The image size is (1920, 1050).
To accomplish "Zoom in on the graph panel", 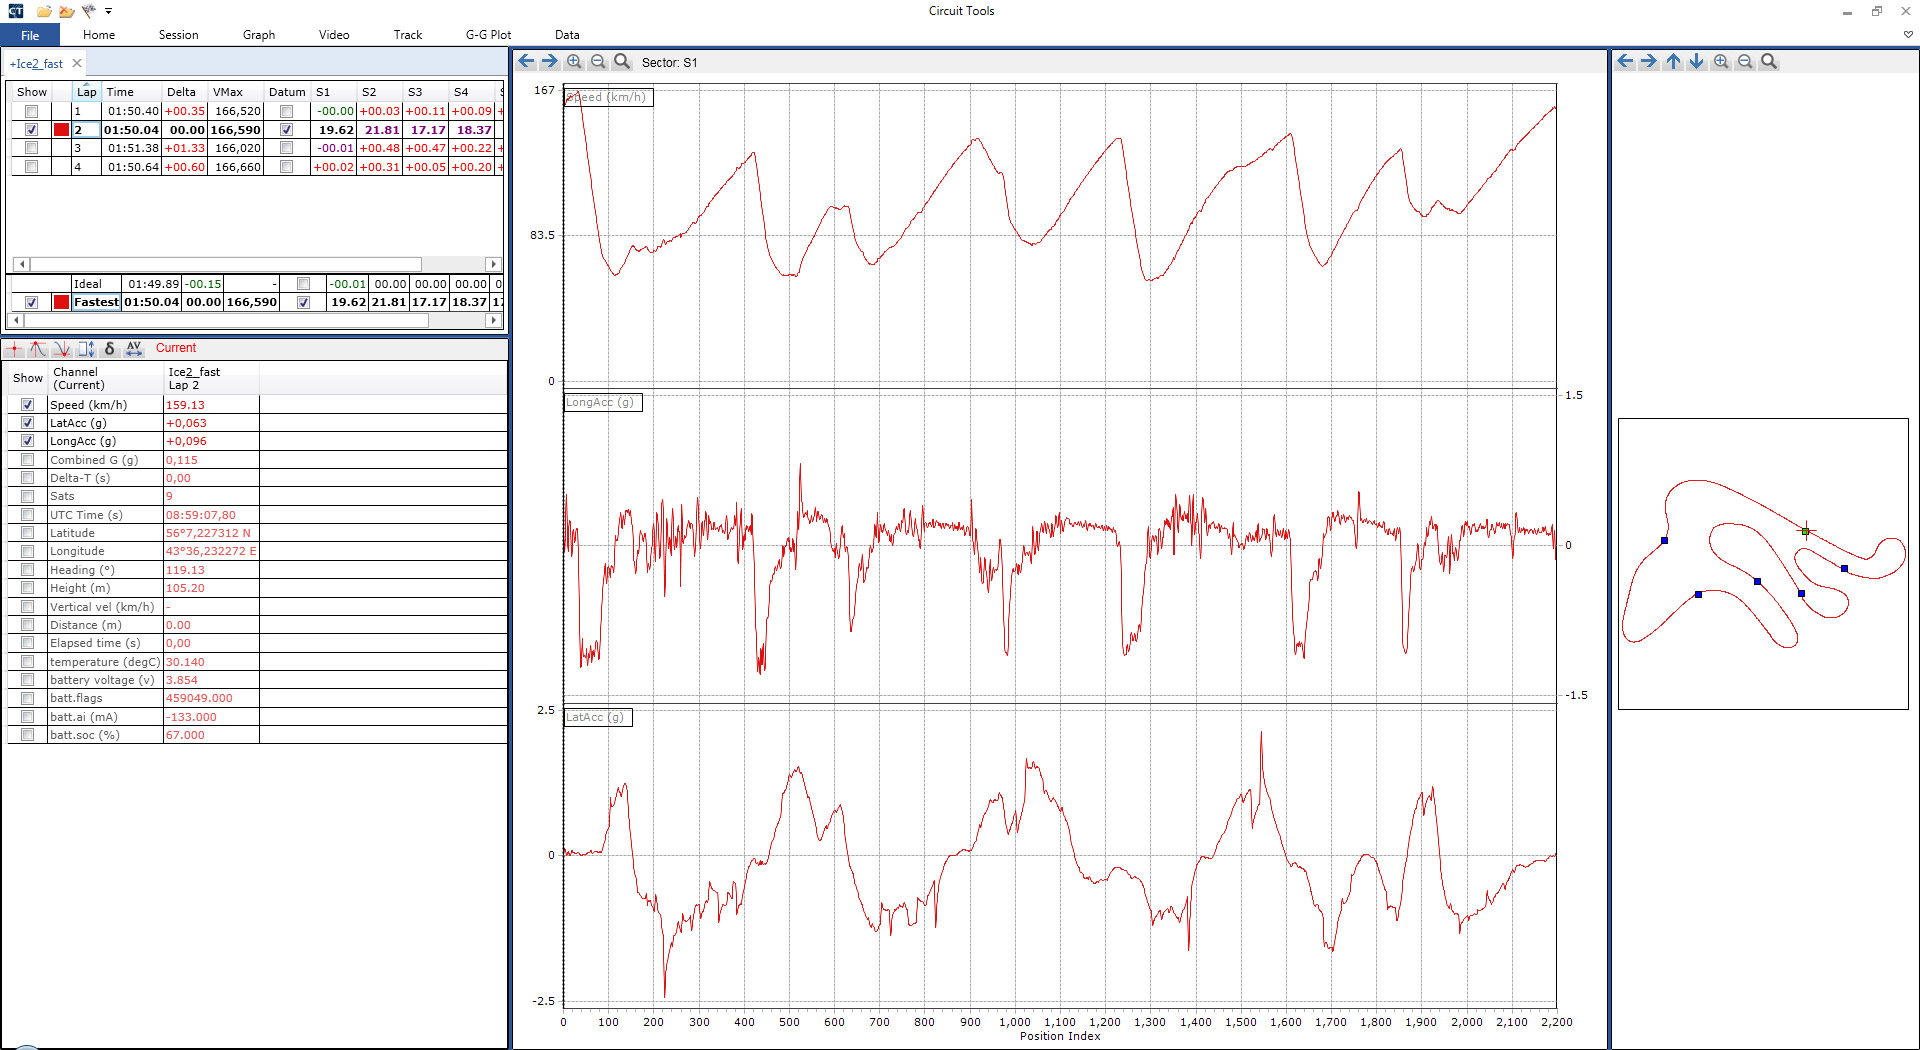I will pyautogui.click(x=574, y=62).
